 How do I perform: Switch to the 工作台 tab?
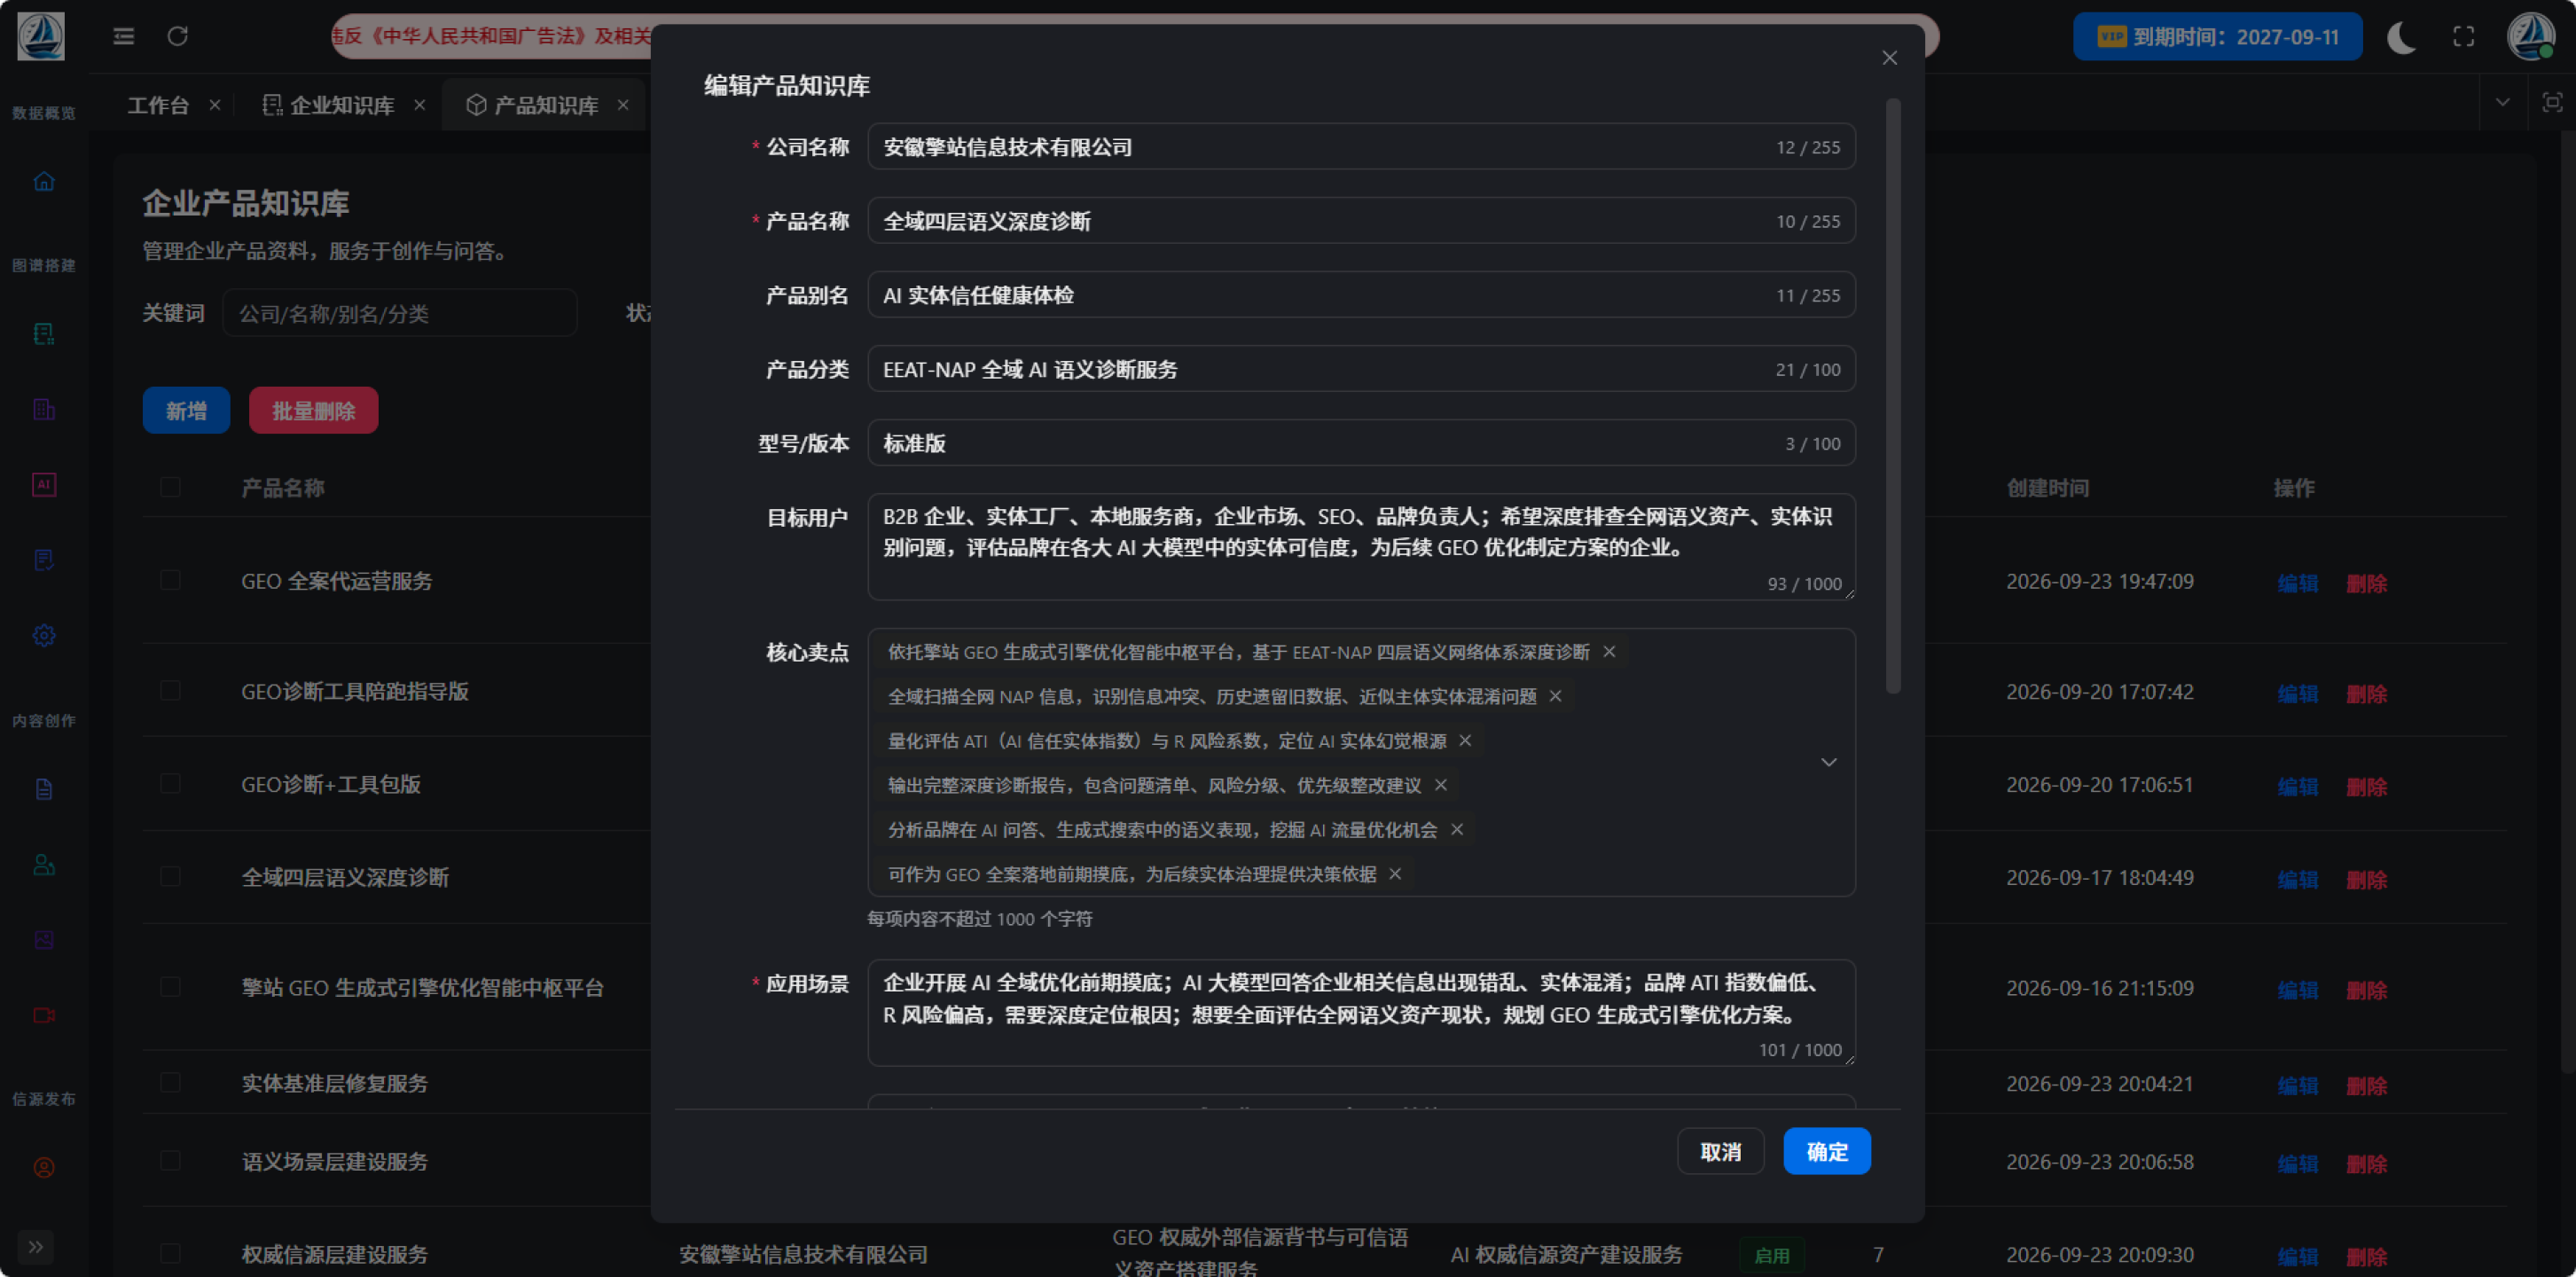coord(158,105)
